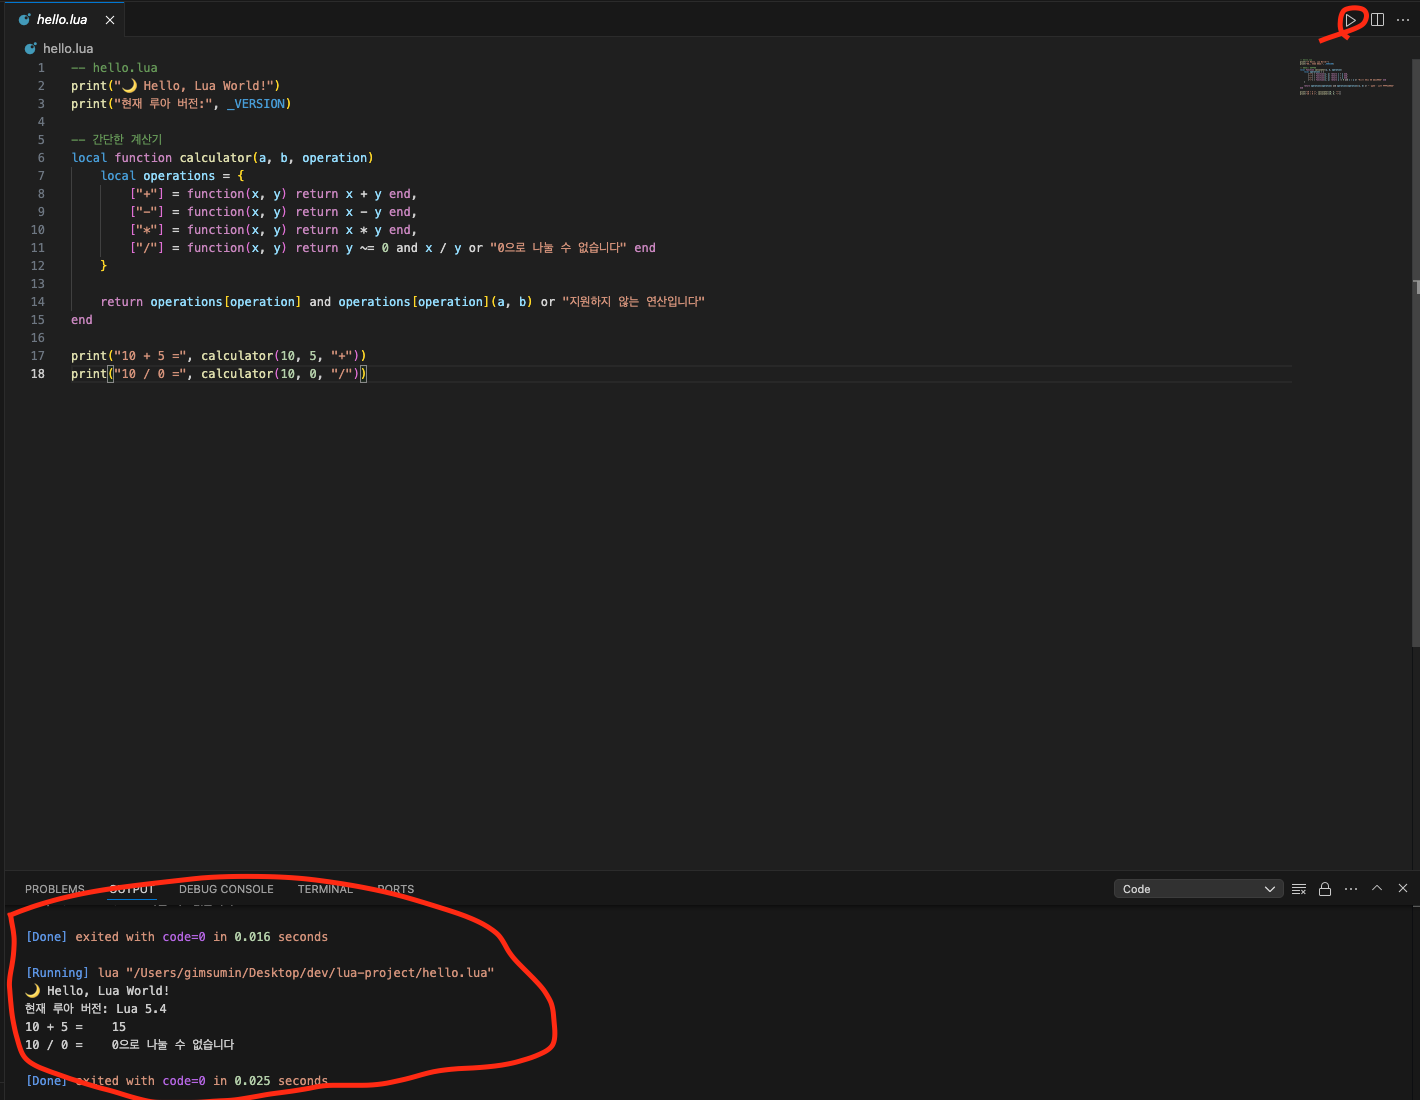This screenshot has width=1420, height=1100.
Task: Click line number 18 in gutter
Action: (38, 374)
